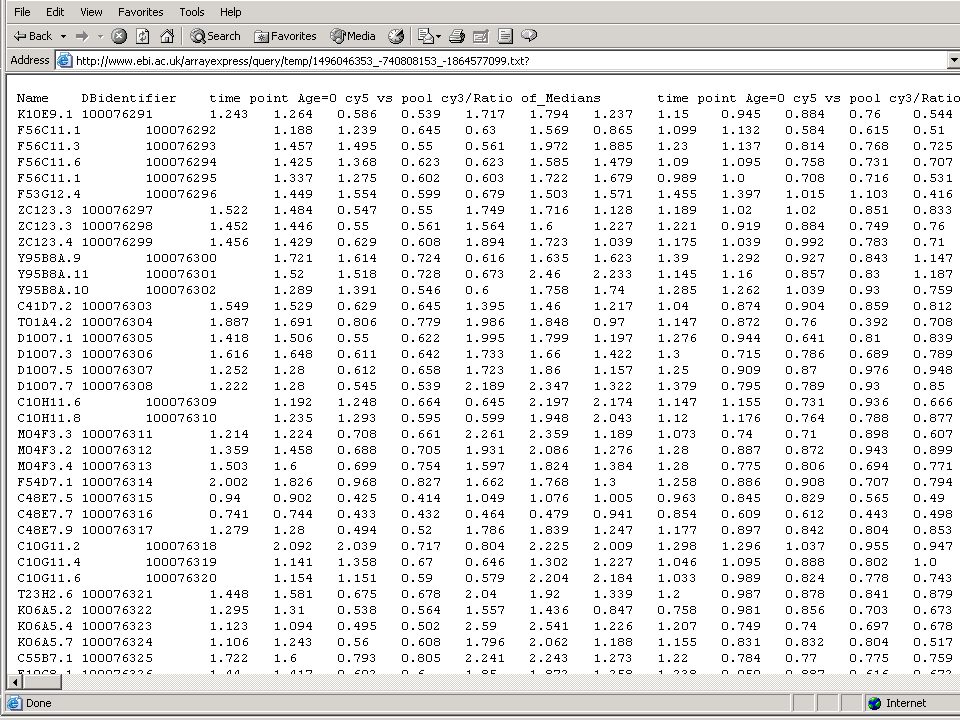
Task: Select gene name 'C10H11.8'
Action: pyautogui.click(x=49, y=418)
